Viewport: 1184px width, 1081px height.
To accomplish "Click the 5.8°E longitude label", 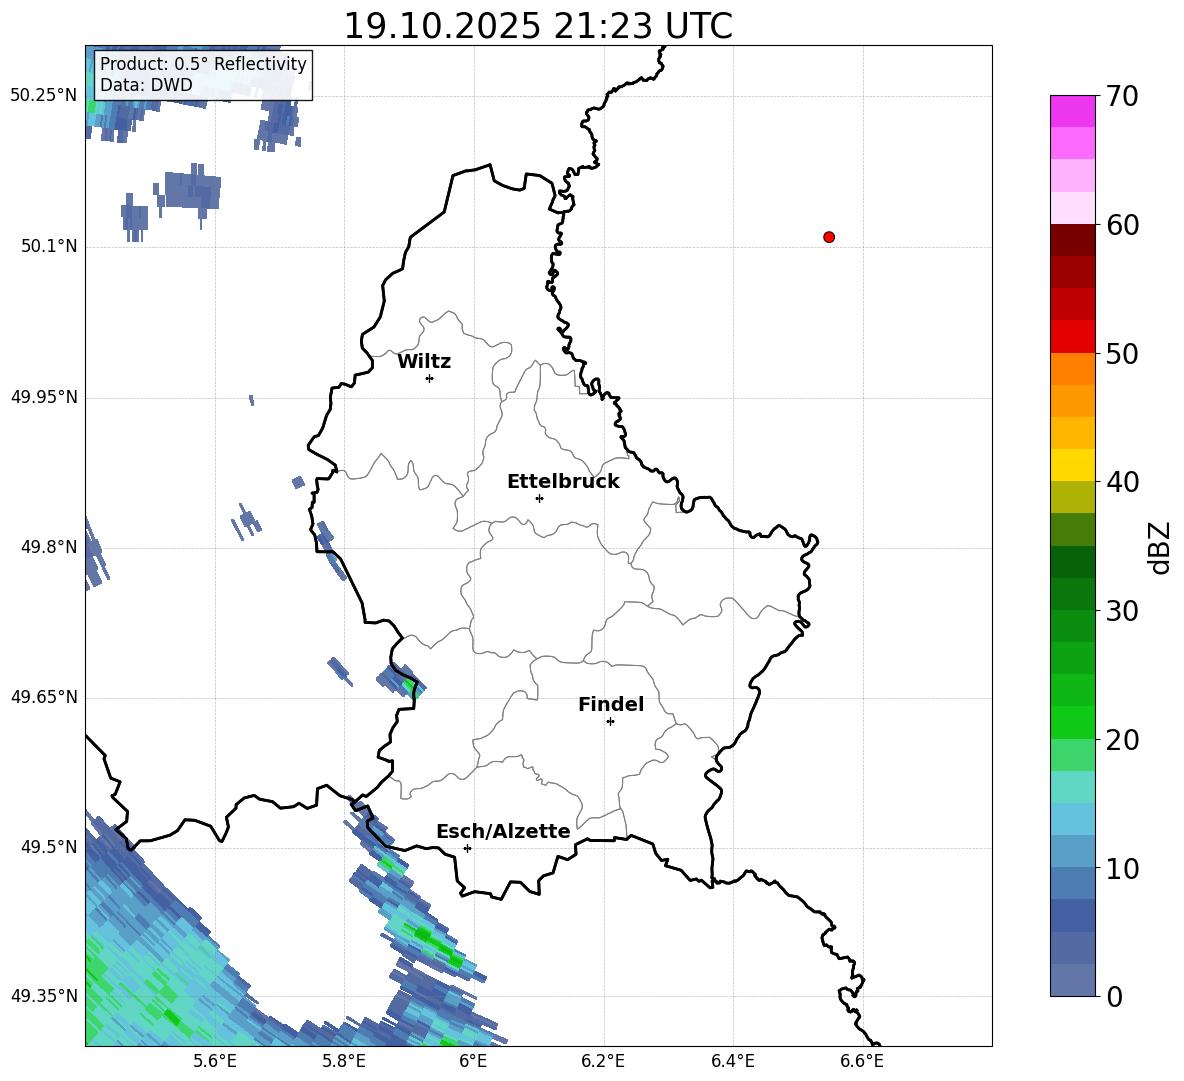I will 344,1061.
